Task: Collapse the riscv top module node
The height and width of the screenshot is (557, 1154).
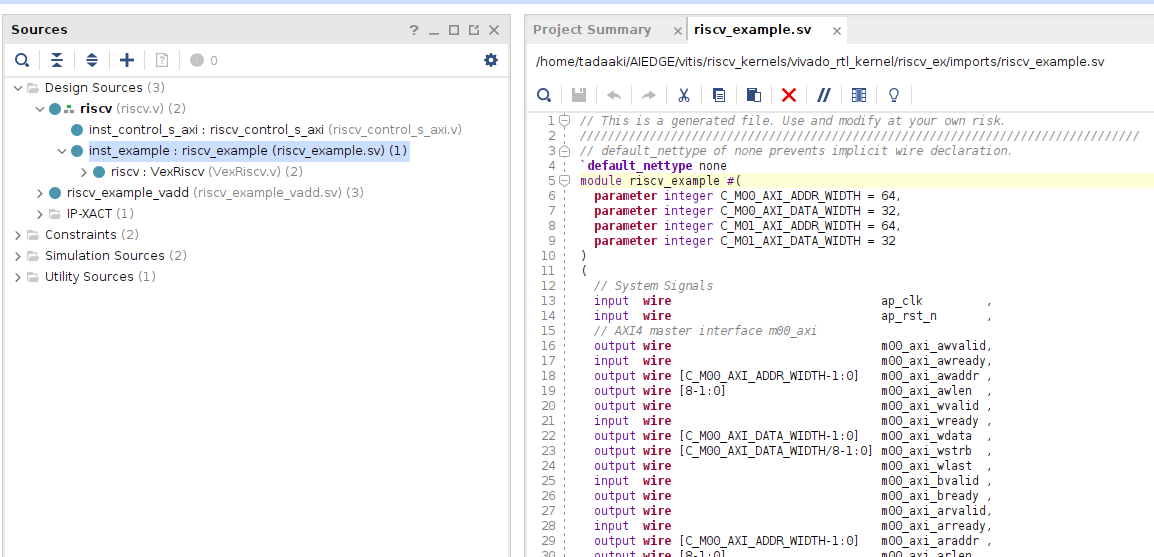Action: click(40, 109)
